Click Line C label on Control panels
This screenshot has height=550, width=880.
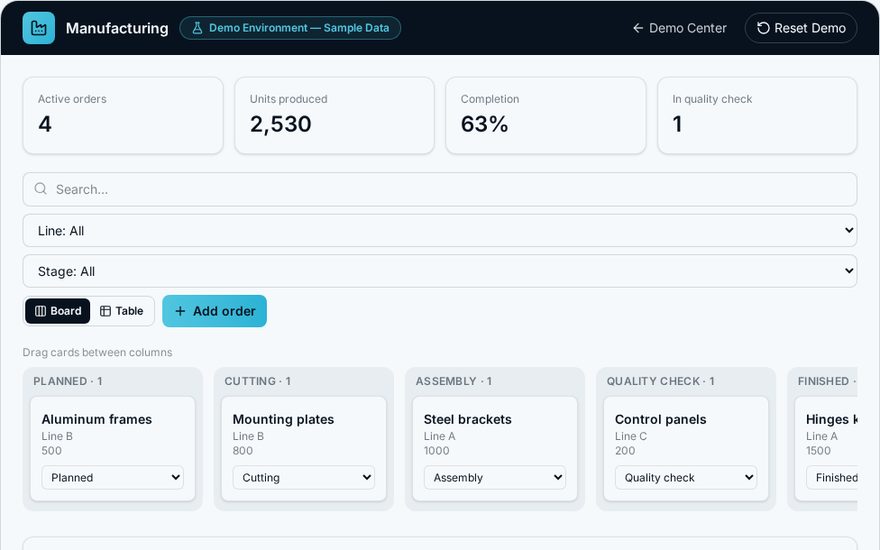pos(631,436)
